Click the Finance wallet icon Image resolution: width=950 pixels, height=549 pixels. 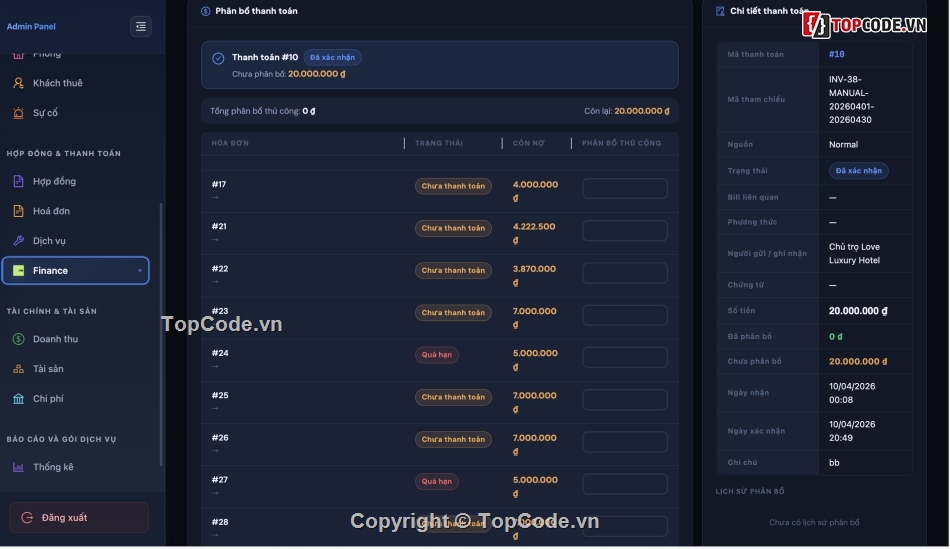(x=19, y=271)
